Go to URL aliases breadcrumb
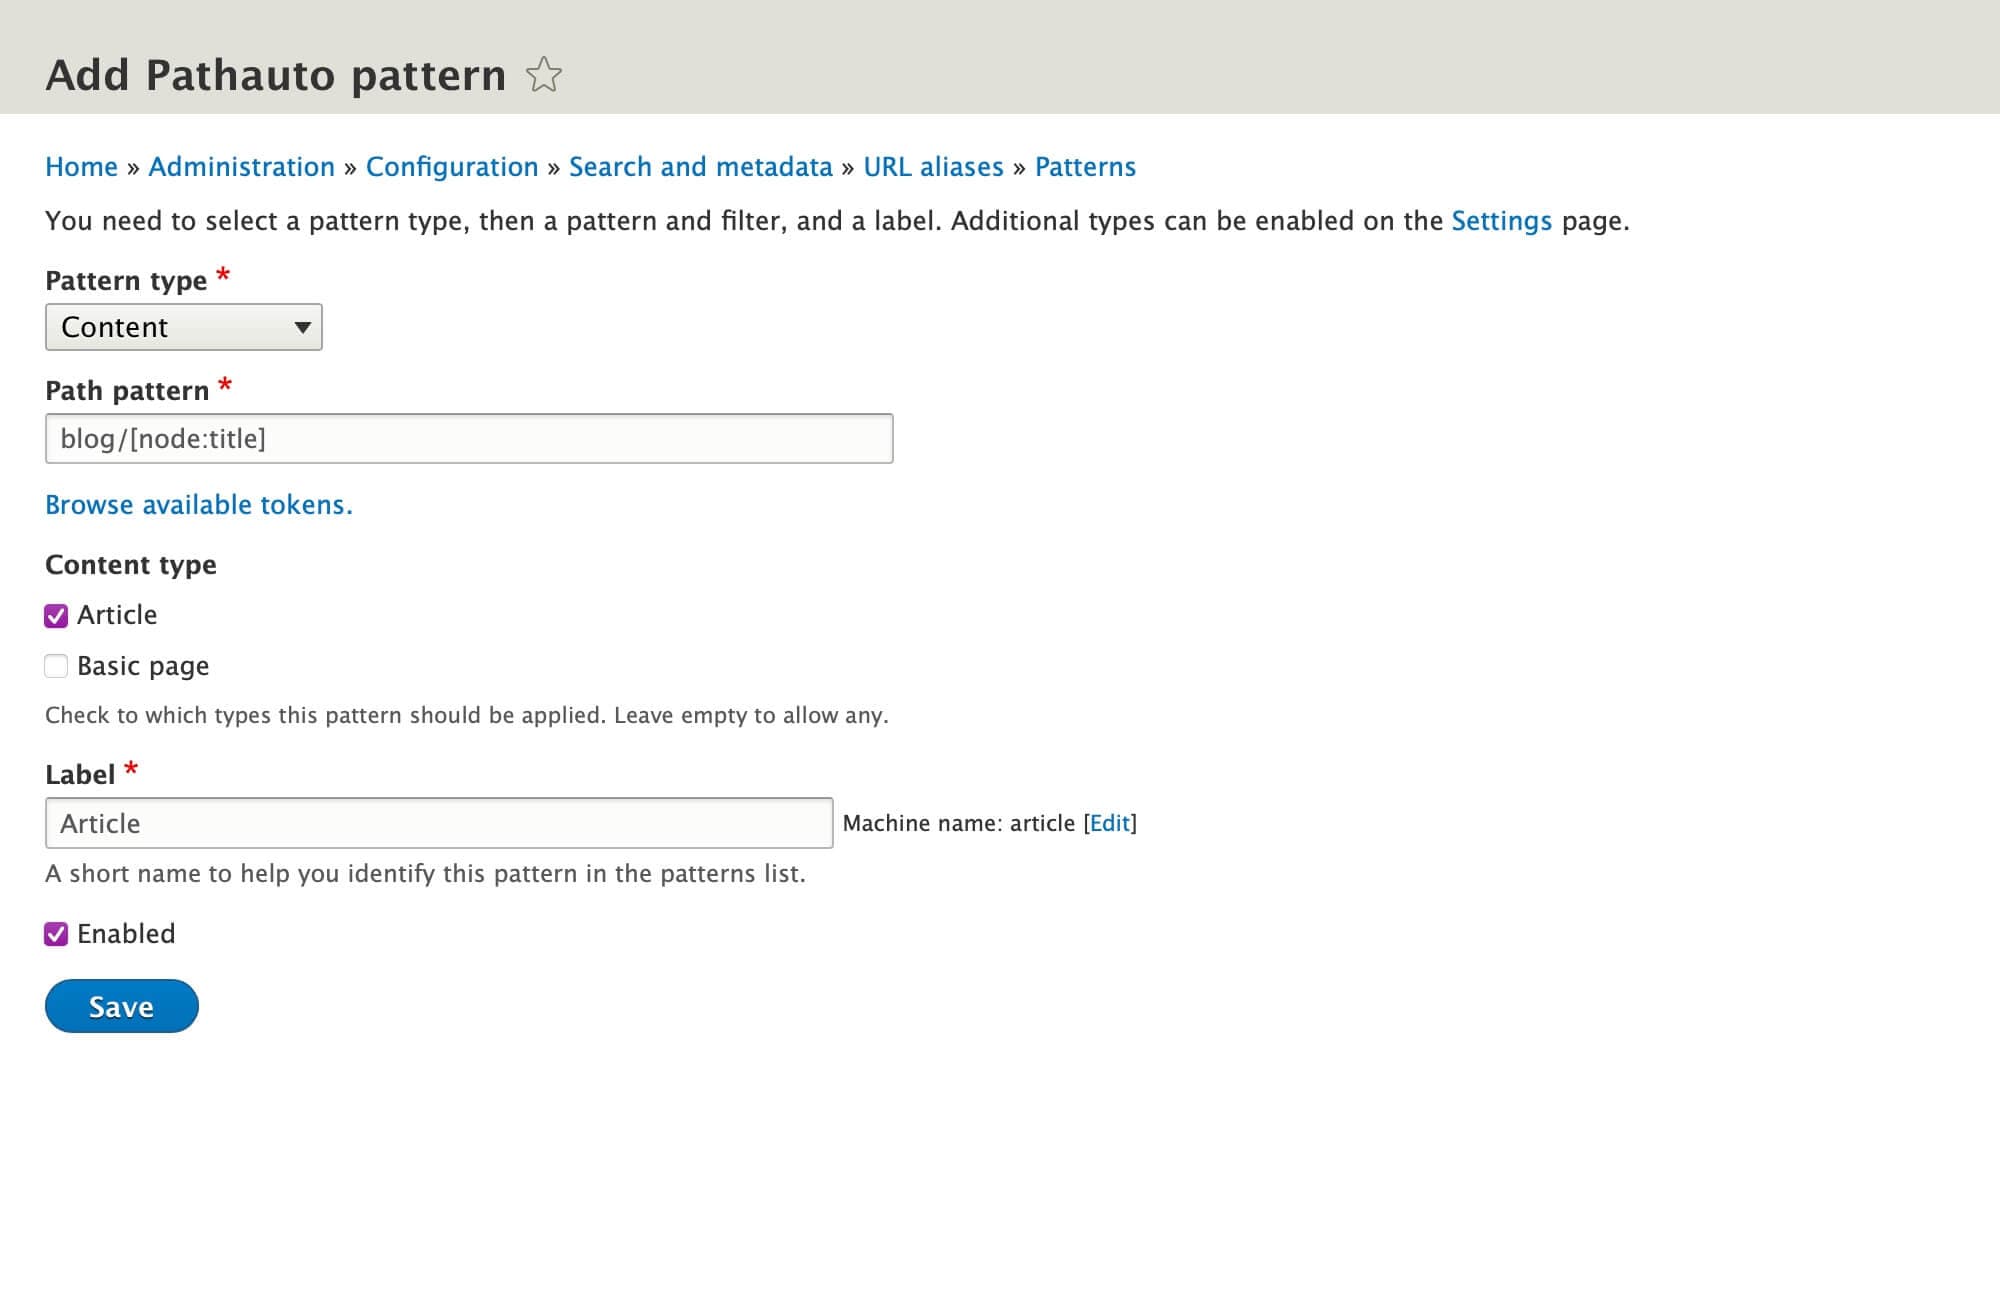2000x1300 pixels. pyautogui.click(x=934, y=167)
